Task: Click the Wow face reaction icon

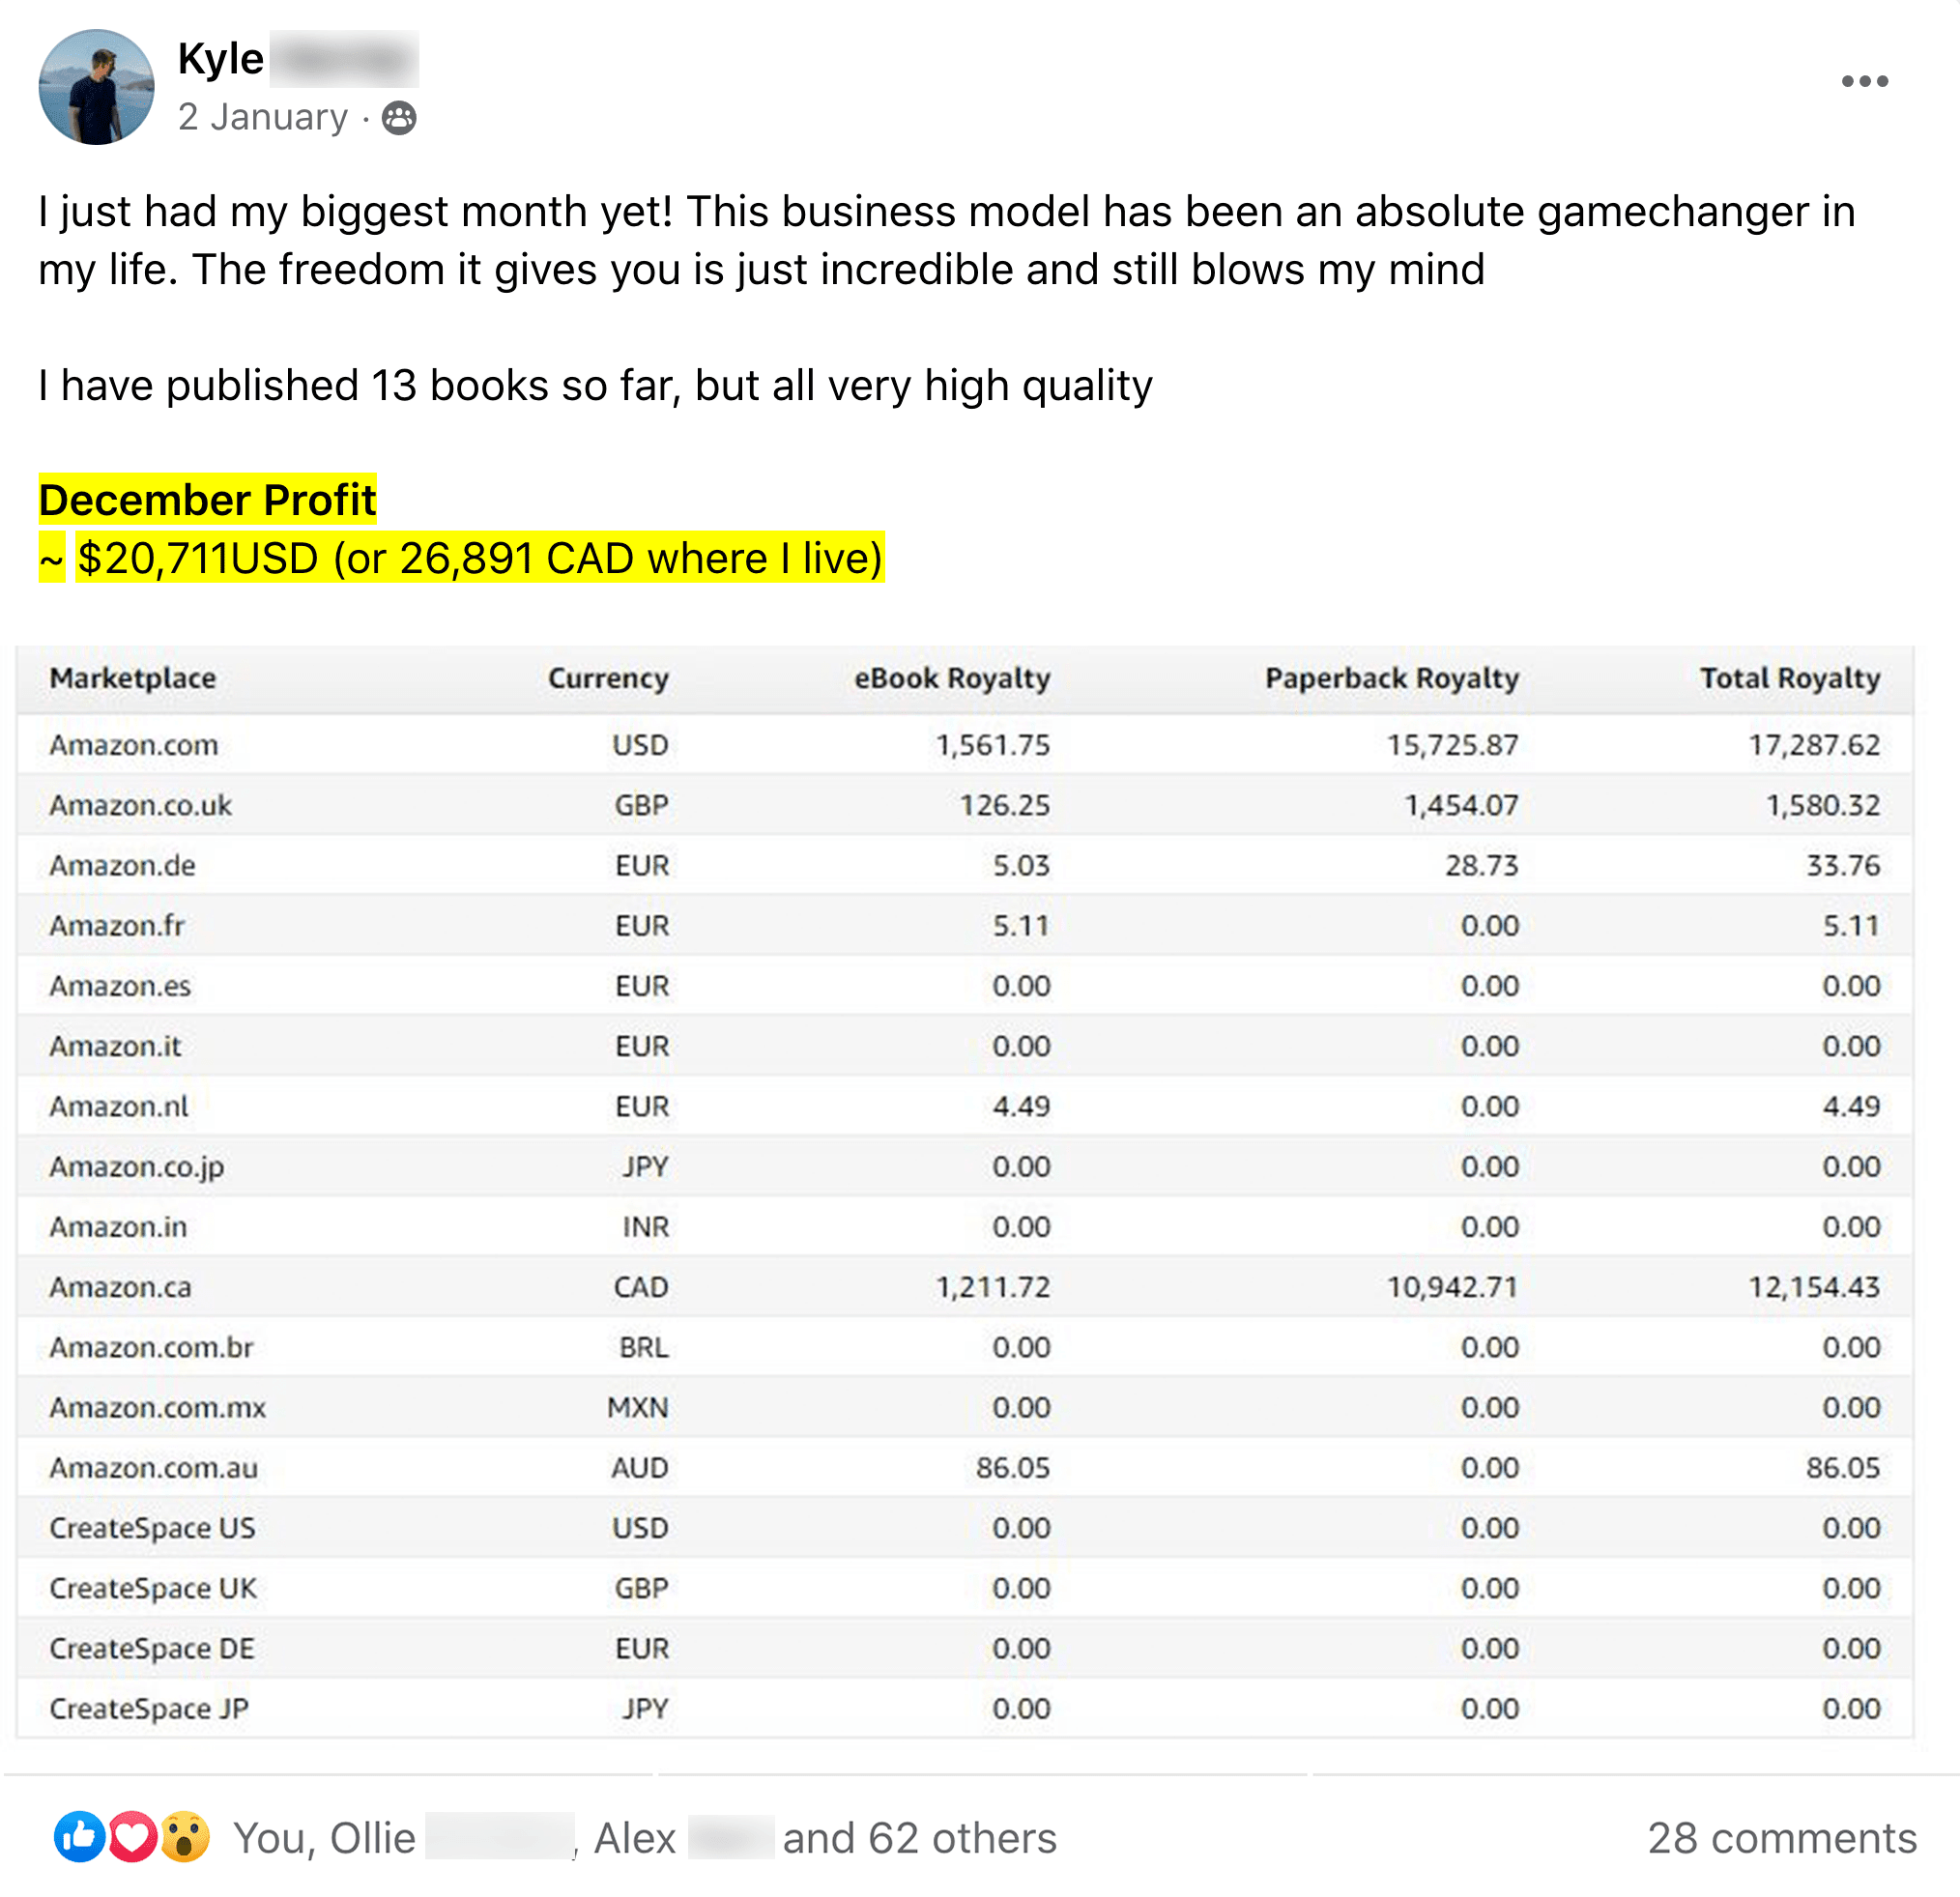Action: (185, 1836)
